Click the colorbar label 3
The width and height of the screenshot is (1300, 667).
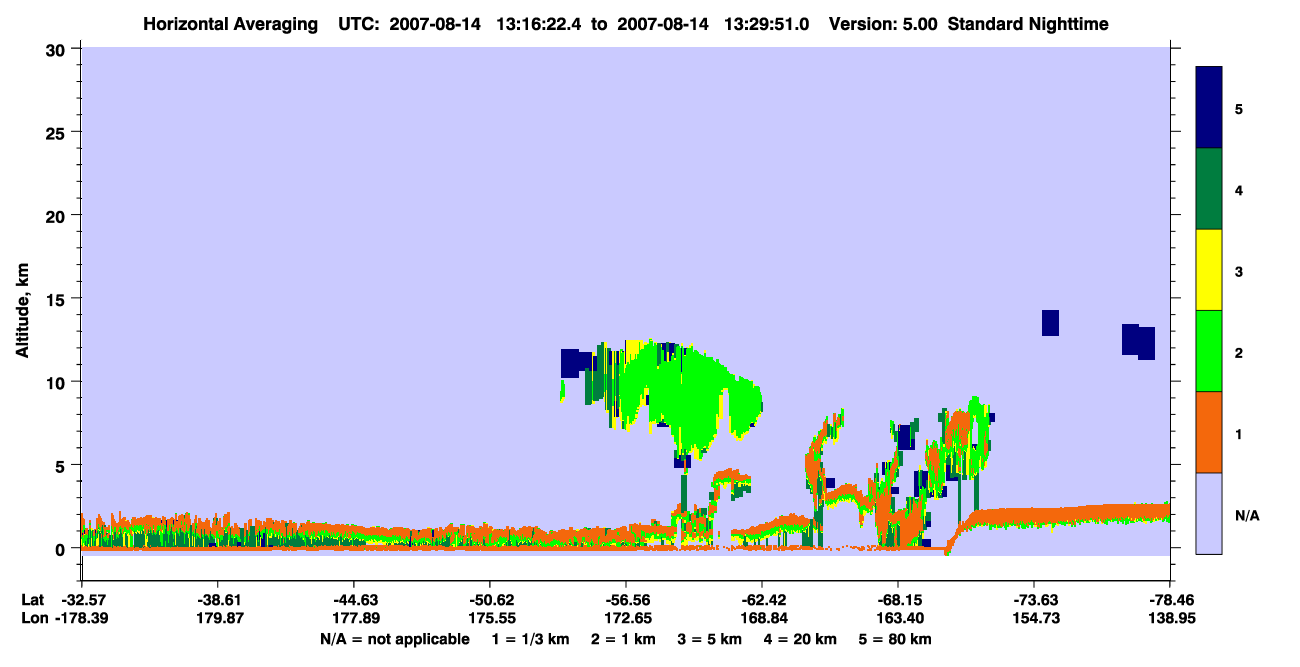(x=1239, y=271)
